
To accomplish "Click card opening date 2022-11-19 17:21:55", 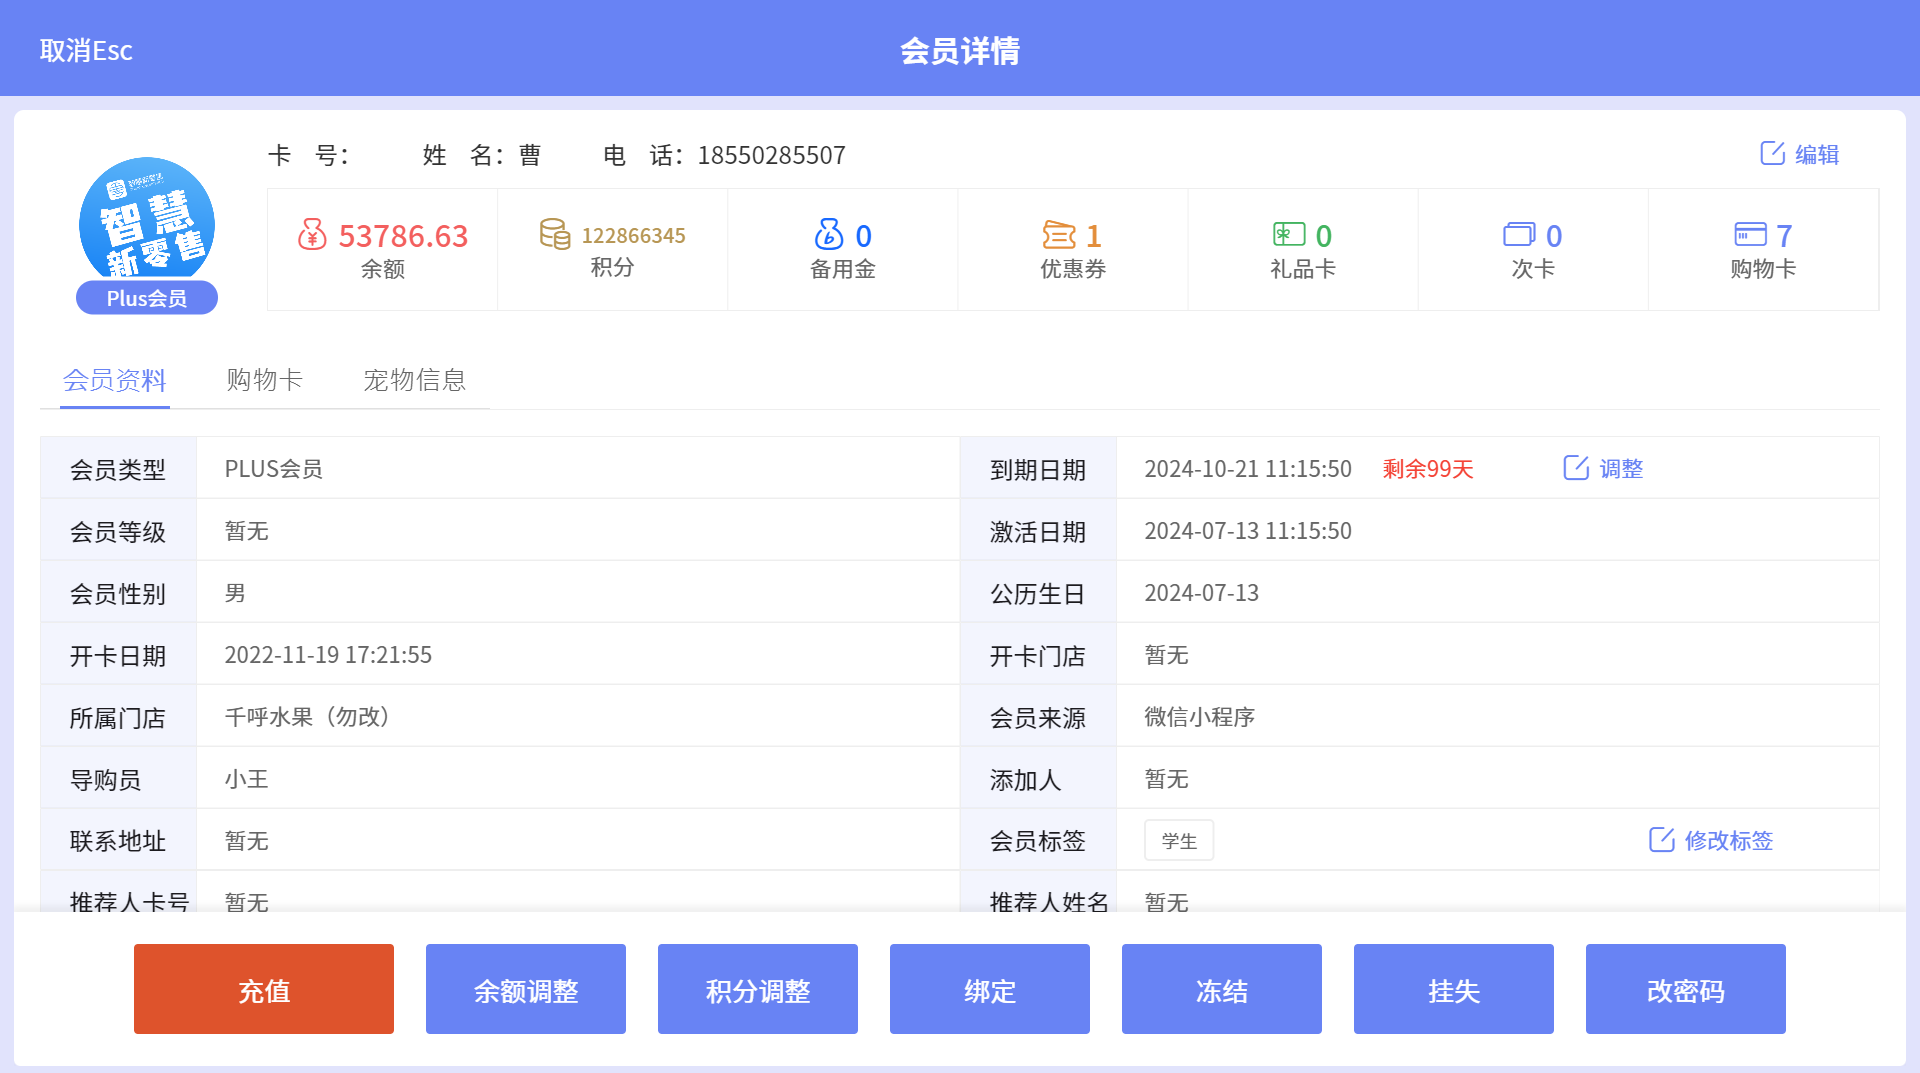I will [x=328, y=655].
